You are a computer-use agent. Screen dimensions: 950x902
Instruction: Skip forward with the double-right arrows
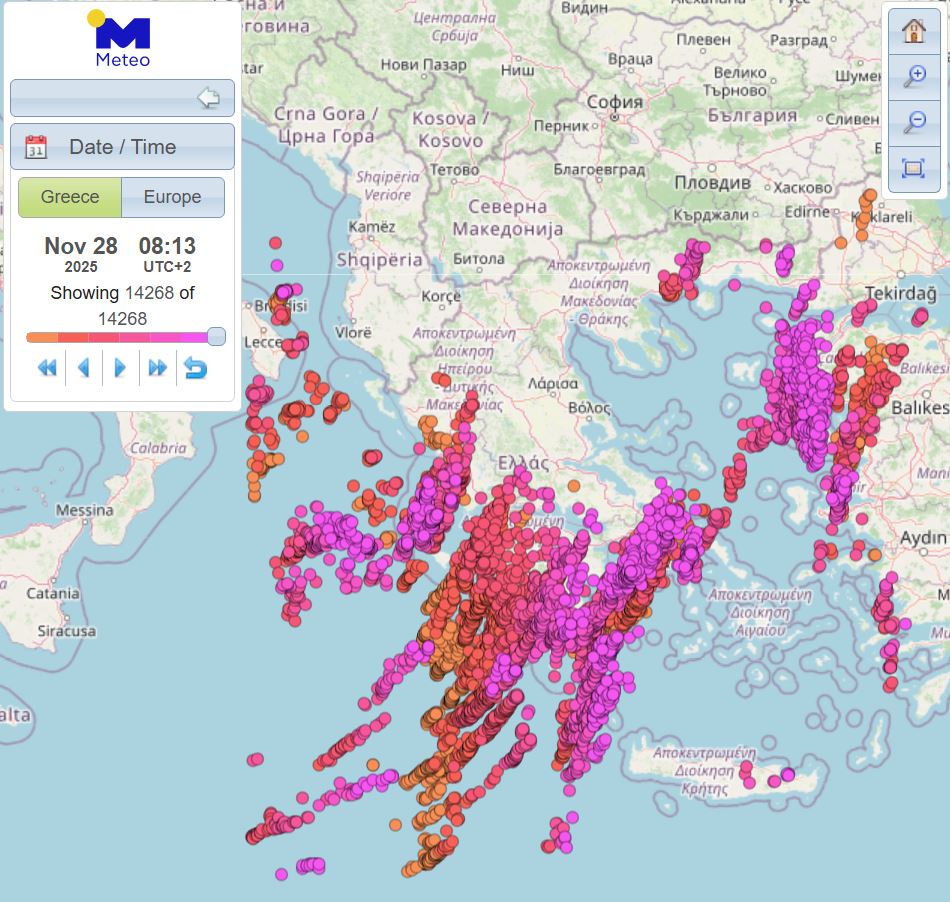tap(157, 368)
